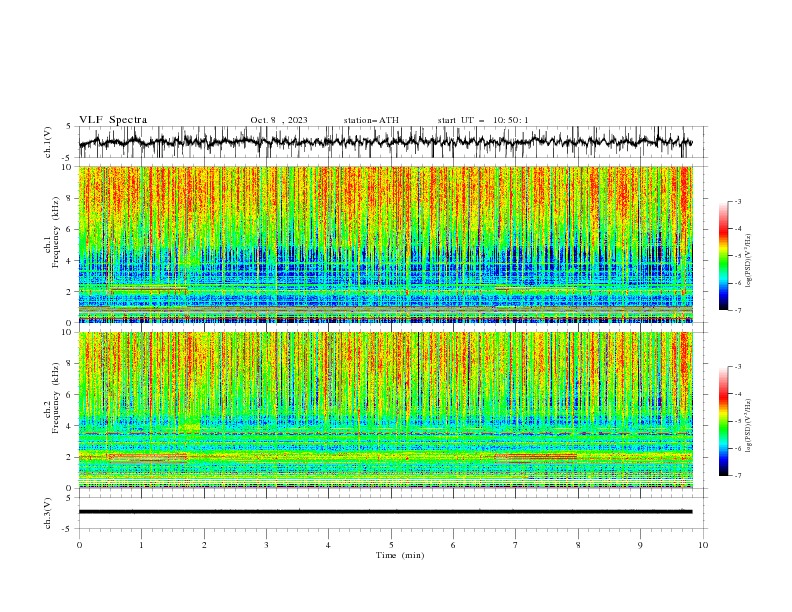Click the date text "Oct. 8 , 2023"
This screenshot has height=612, width=792.
(279, 120)
